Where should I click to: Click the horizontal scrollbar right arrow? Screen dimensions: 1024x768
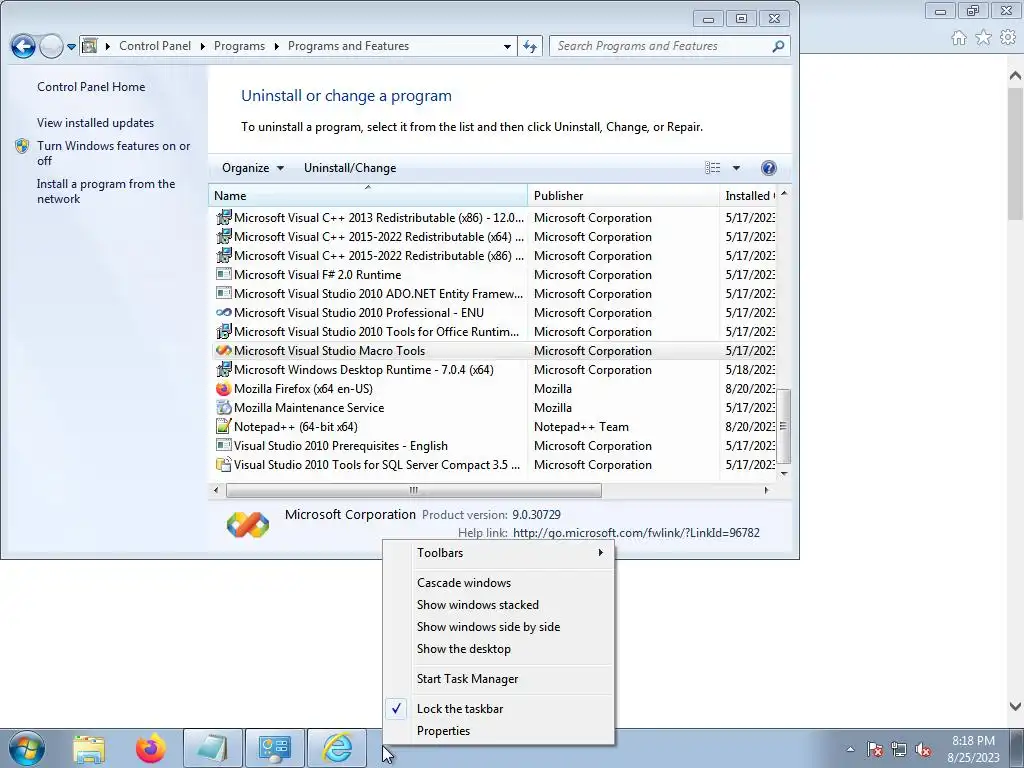(766, 490)
